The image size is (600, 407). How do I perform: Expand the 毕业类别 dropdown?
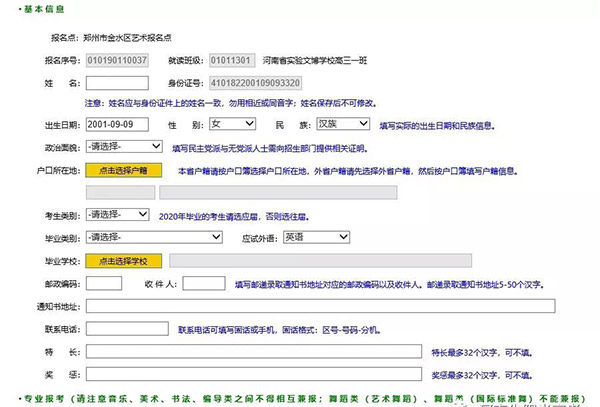tap(154, 238)
